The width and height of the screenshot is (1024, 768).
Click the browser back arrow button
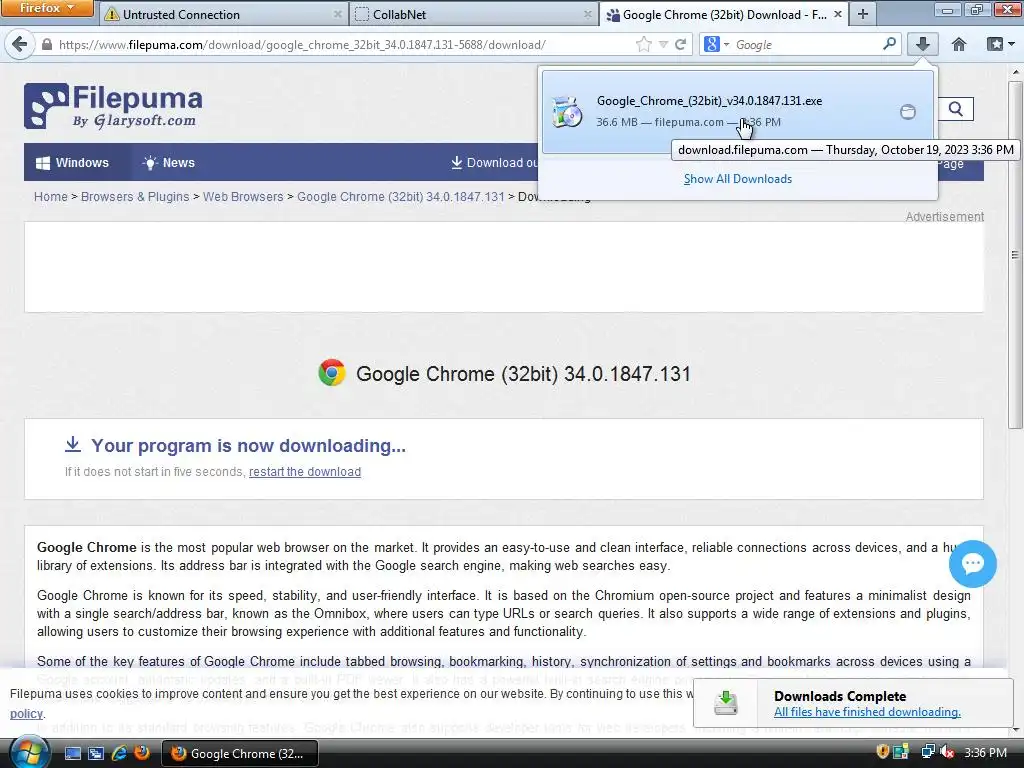click(20, 44)
